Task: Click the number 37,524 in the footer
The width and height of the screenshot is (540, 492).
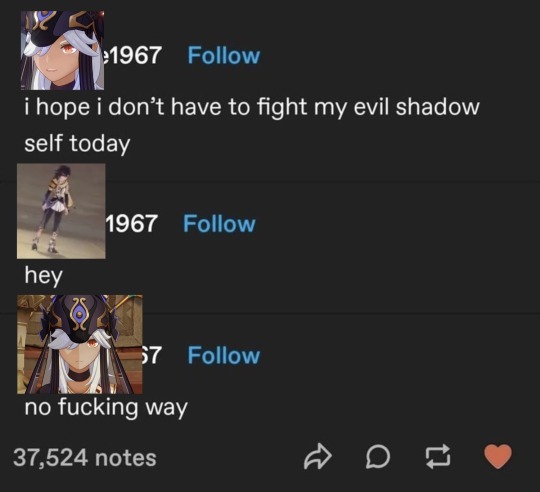Action: (x=51, y=458)
